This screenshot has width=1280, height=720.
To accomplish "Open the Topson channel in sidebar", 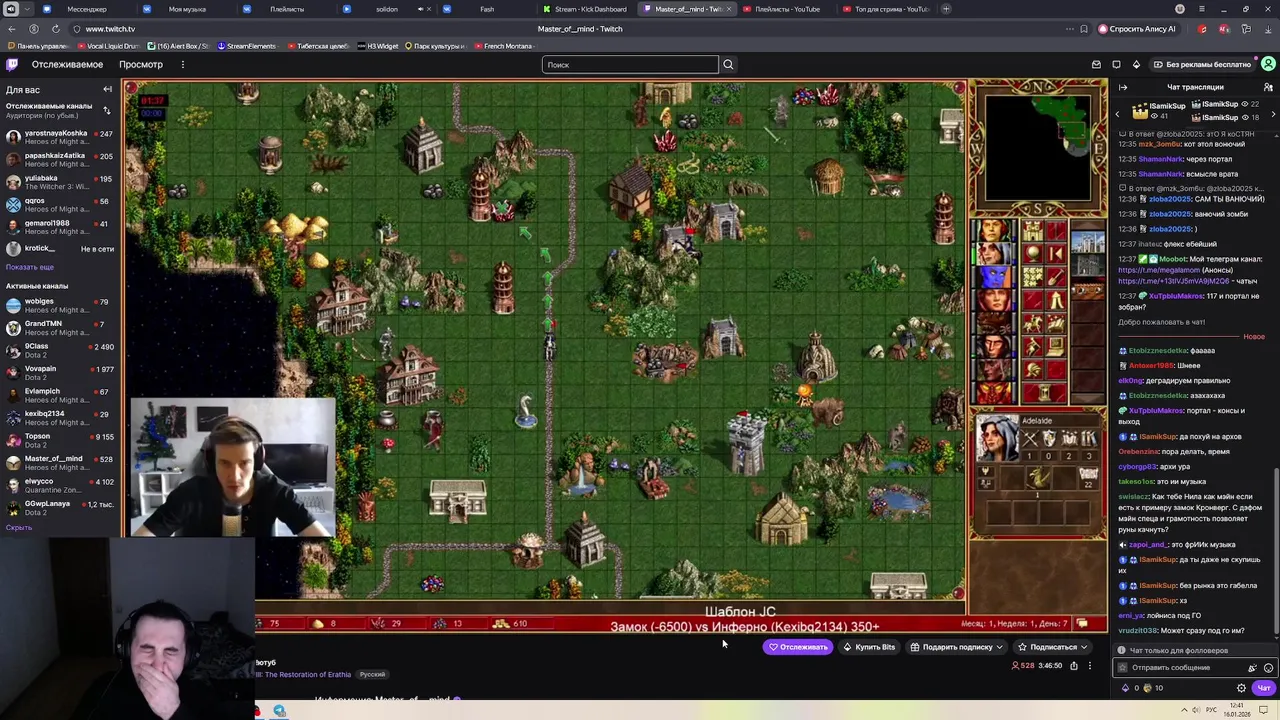I will [x=60, y=440].
